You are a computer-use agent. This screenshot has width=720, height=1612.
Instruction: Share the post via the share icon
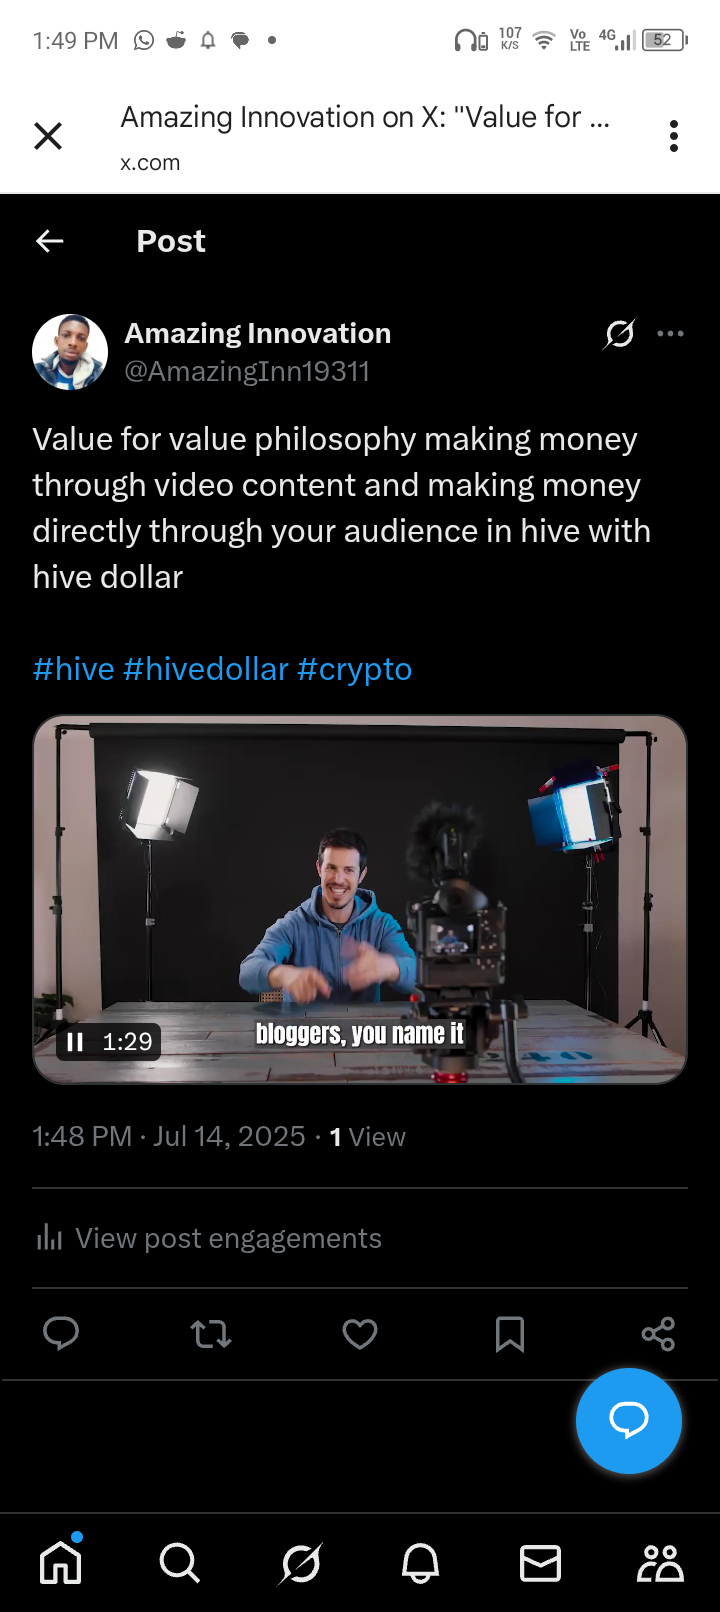[658, 1334]
